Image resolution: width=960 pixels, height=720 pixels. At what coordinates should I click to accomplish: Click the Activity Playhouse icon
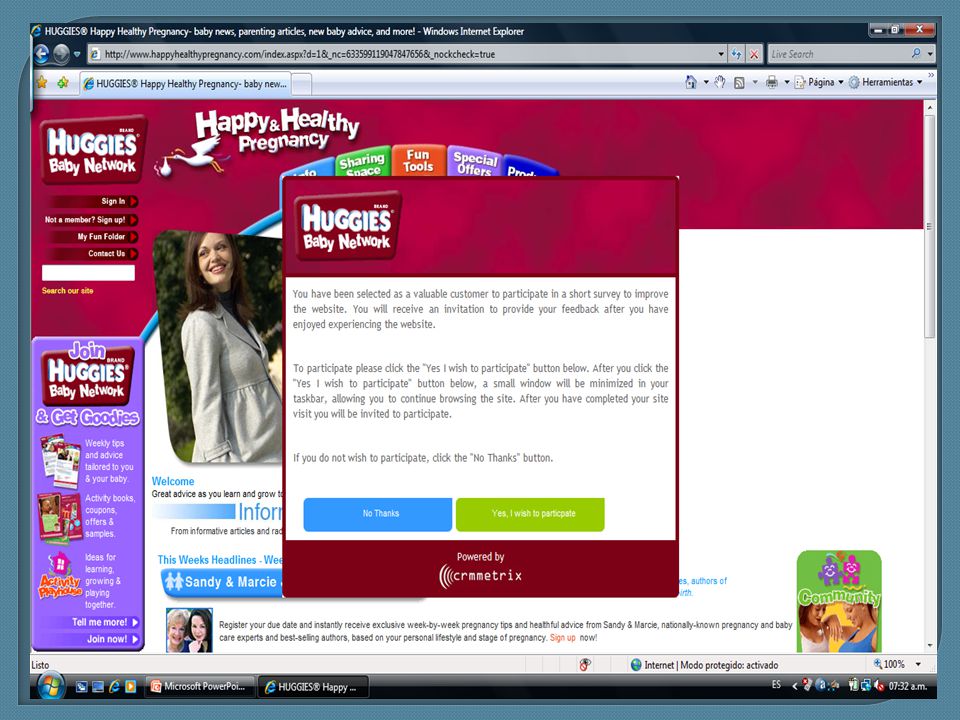[x=59, y=576]
